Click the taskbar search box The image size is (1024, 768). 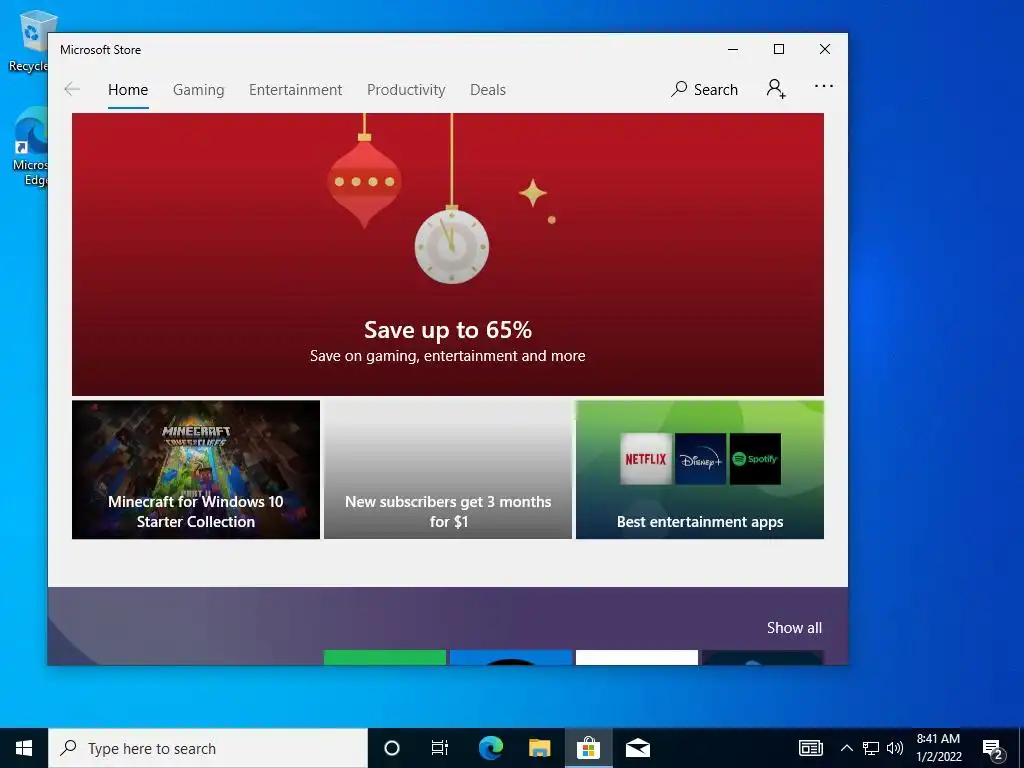pyautogui.click(x=208, y=748)
